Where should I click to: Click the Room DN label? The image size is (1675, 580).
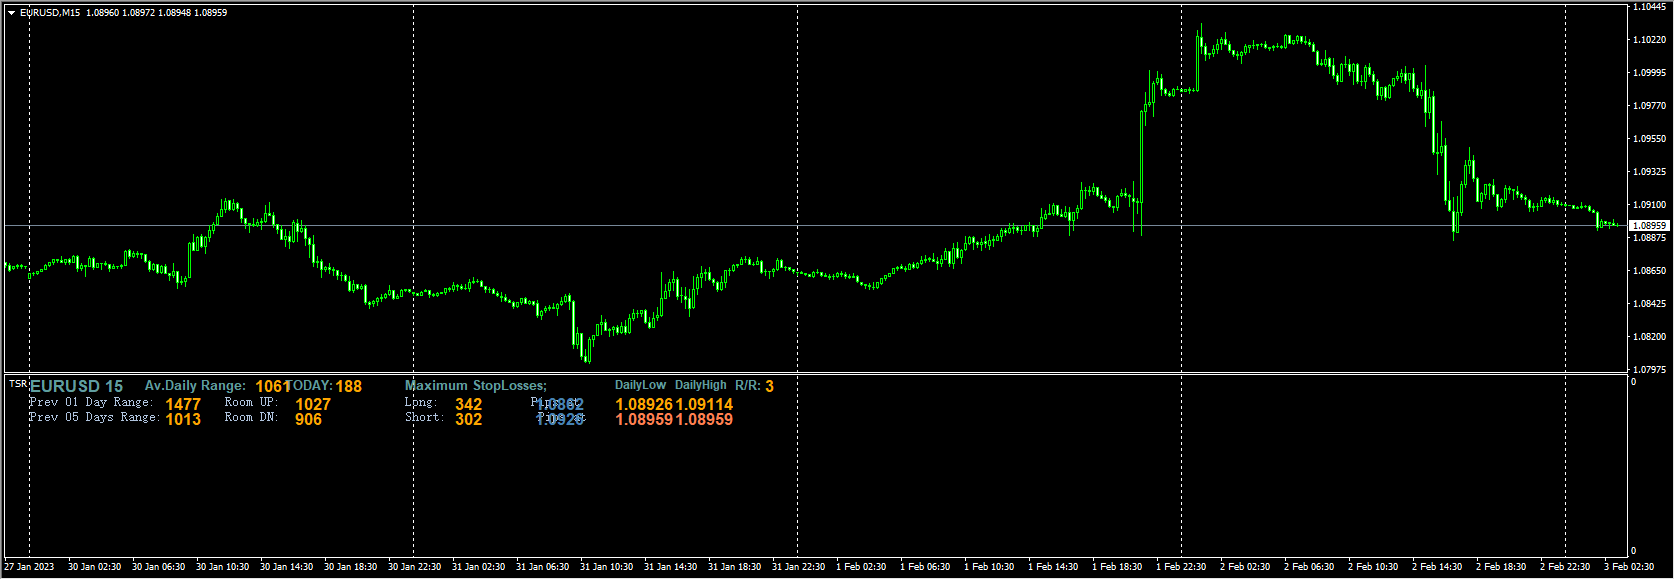[251, 417]
